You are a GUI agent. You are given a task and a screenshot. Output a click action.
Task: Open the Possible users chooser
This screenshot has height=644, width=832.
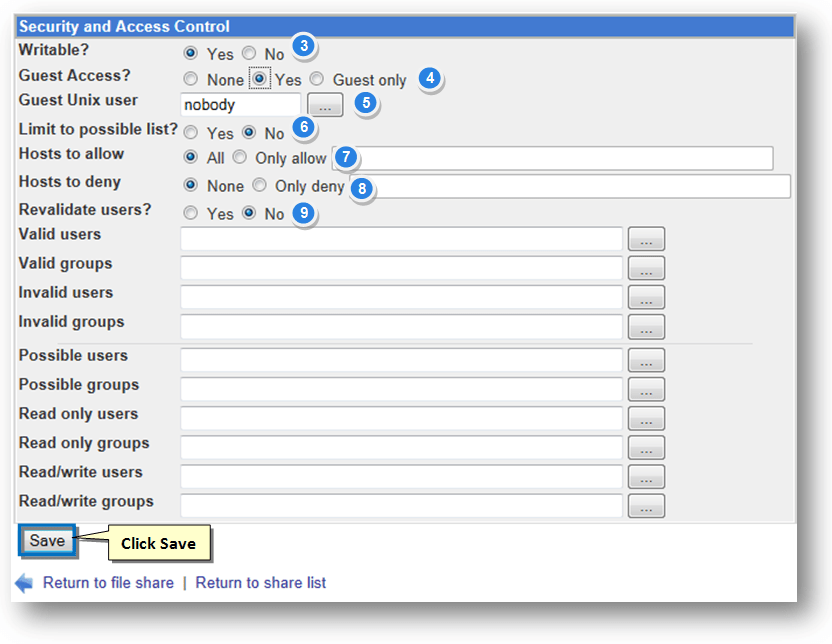(646, 360)
